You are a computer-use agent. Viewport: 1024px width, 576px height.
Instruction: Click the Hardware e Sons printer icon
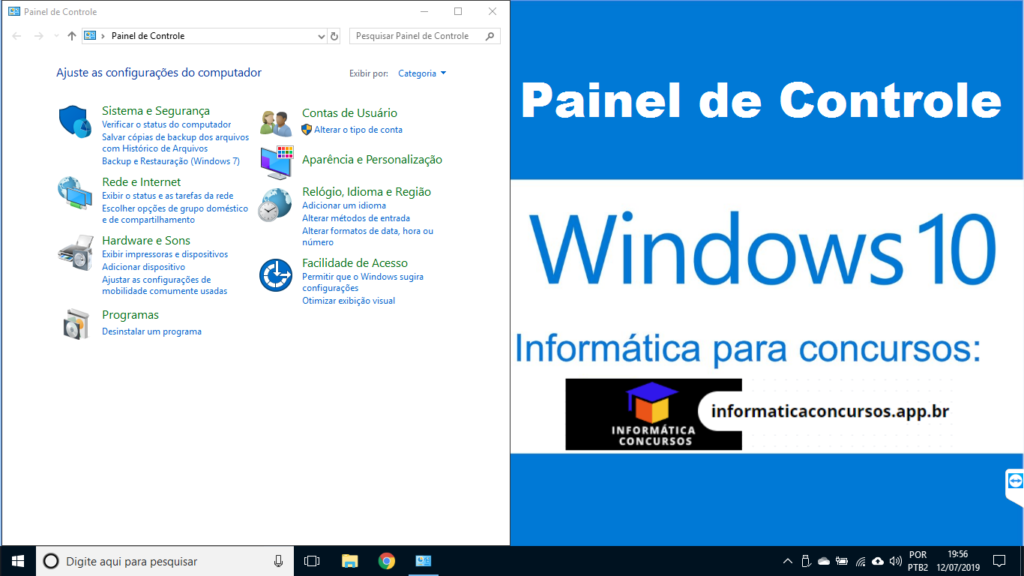point(75,251)
